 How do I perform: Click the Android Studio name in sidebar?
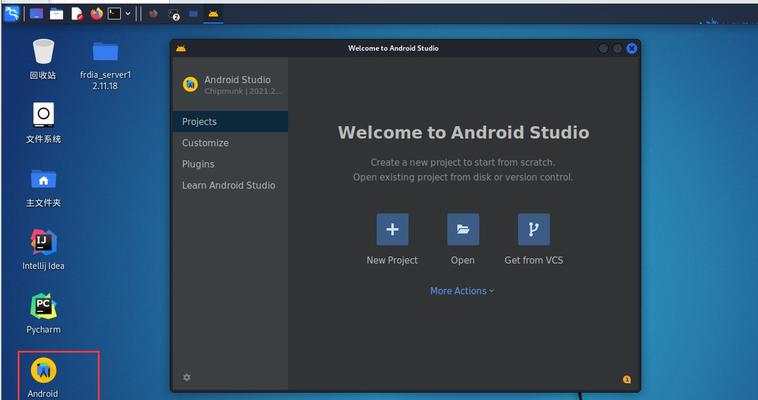pos(237,80)
